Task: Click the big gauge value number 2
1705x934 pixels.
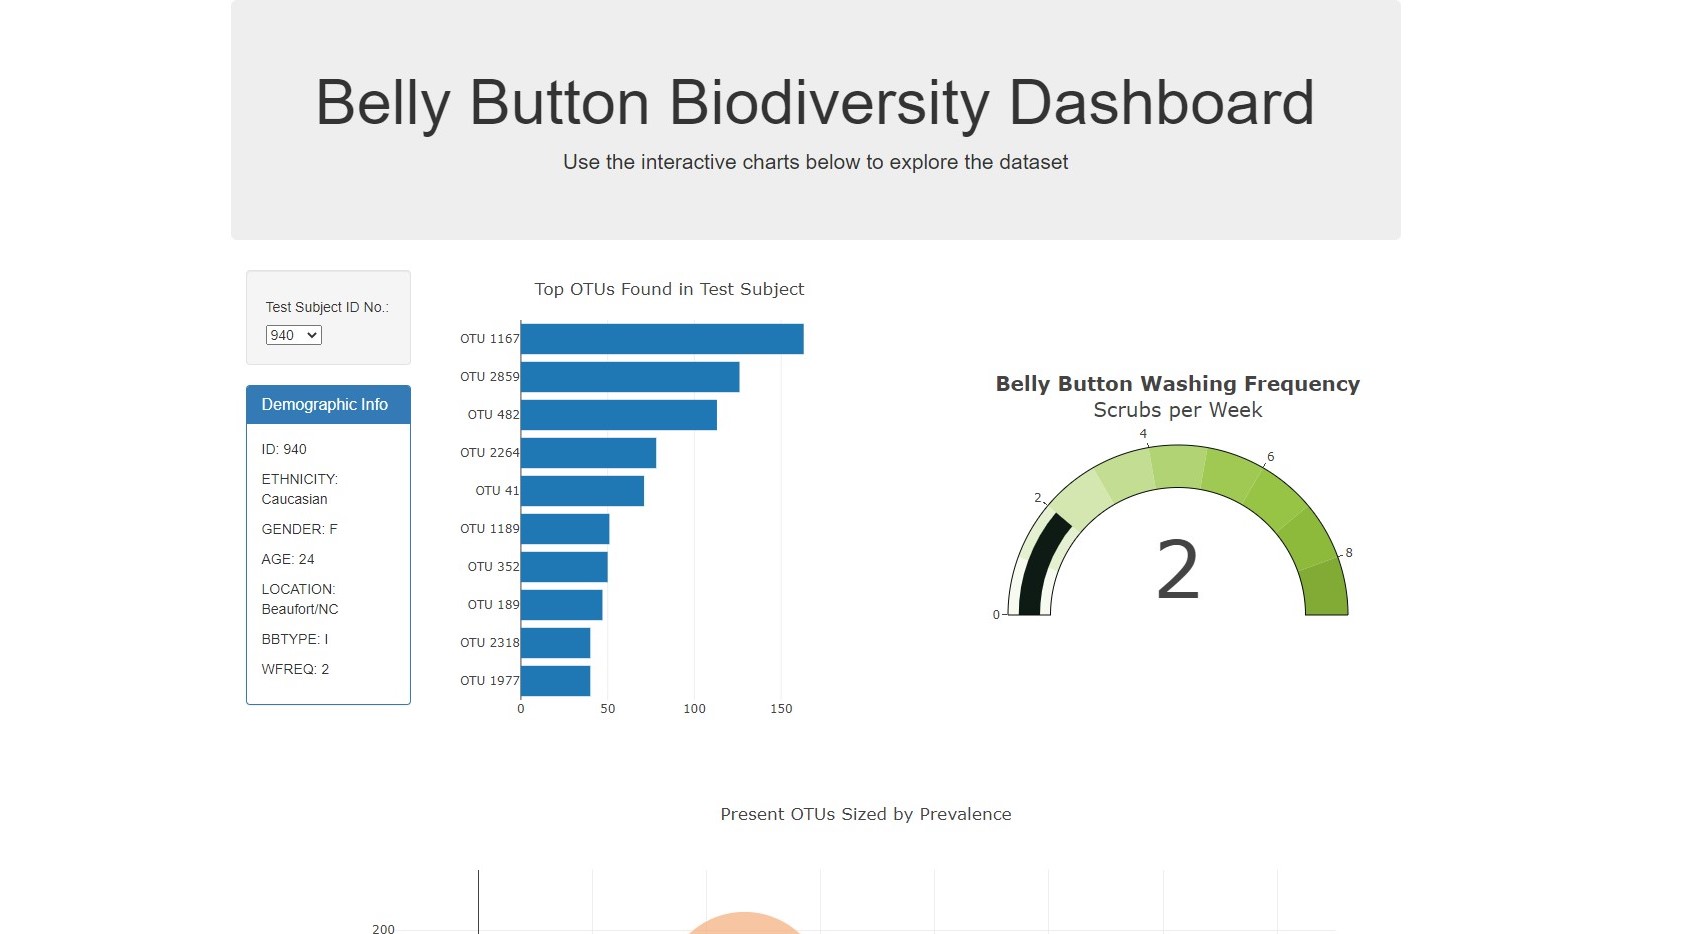Action: 1178,570
